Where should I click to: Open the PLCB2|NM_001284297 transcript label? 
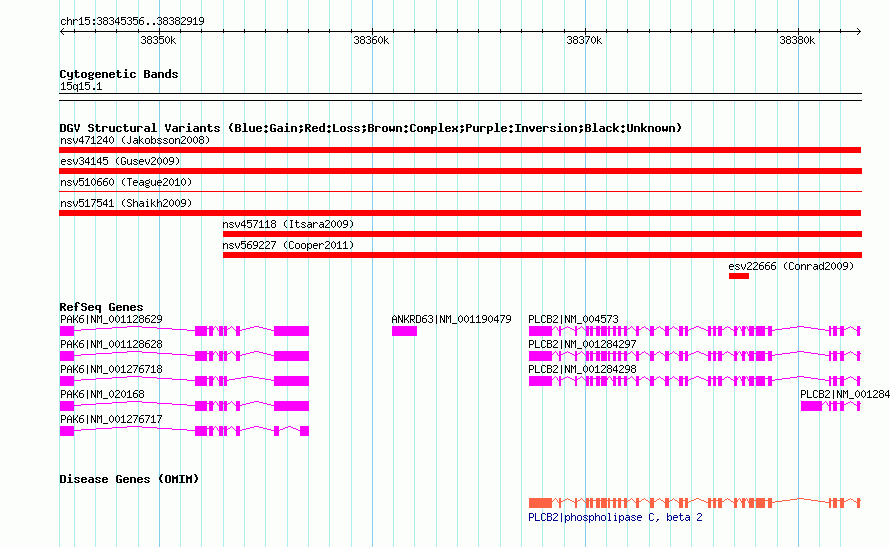coord(582,344)
